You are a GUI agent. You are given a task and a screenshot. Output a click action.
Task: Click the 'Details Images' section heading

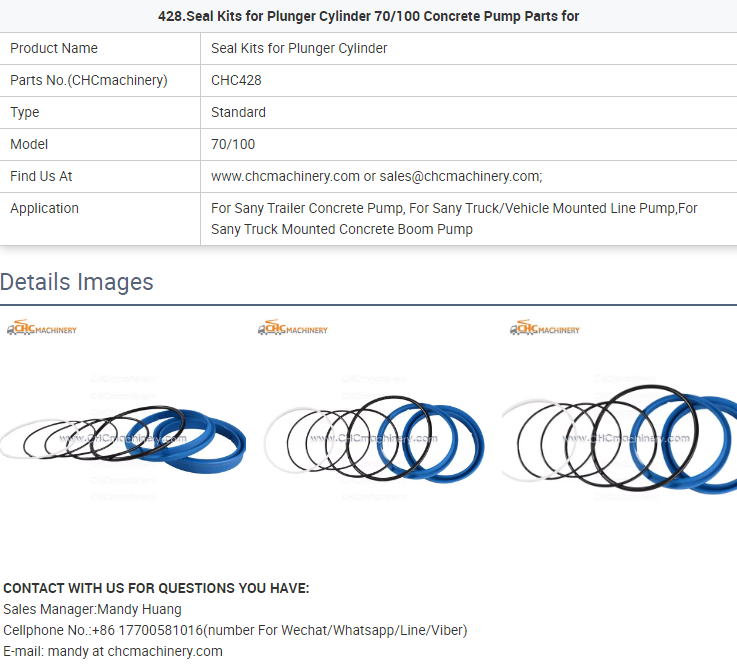[x=77, y=282]
